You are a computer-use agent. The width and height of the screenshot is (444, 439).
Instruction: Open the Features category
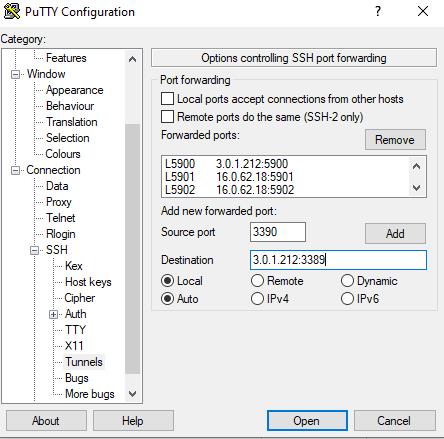[66, 58]
